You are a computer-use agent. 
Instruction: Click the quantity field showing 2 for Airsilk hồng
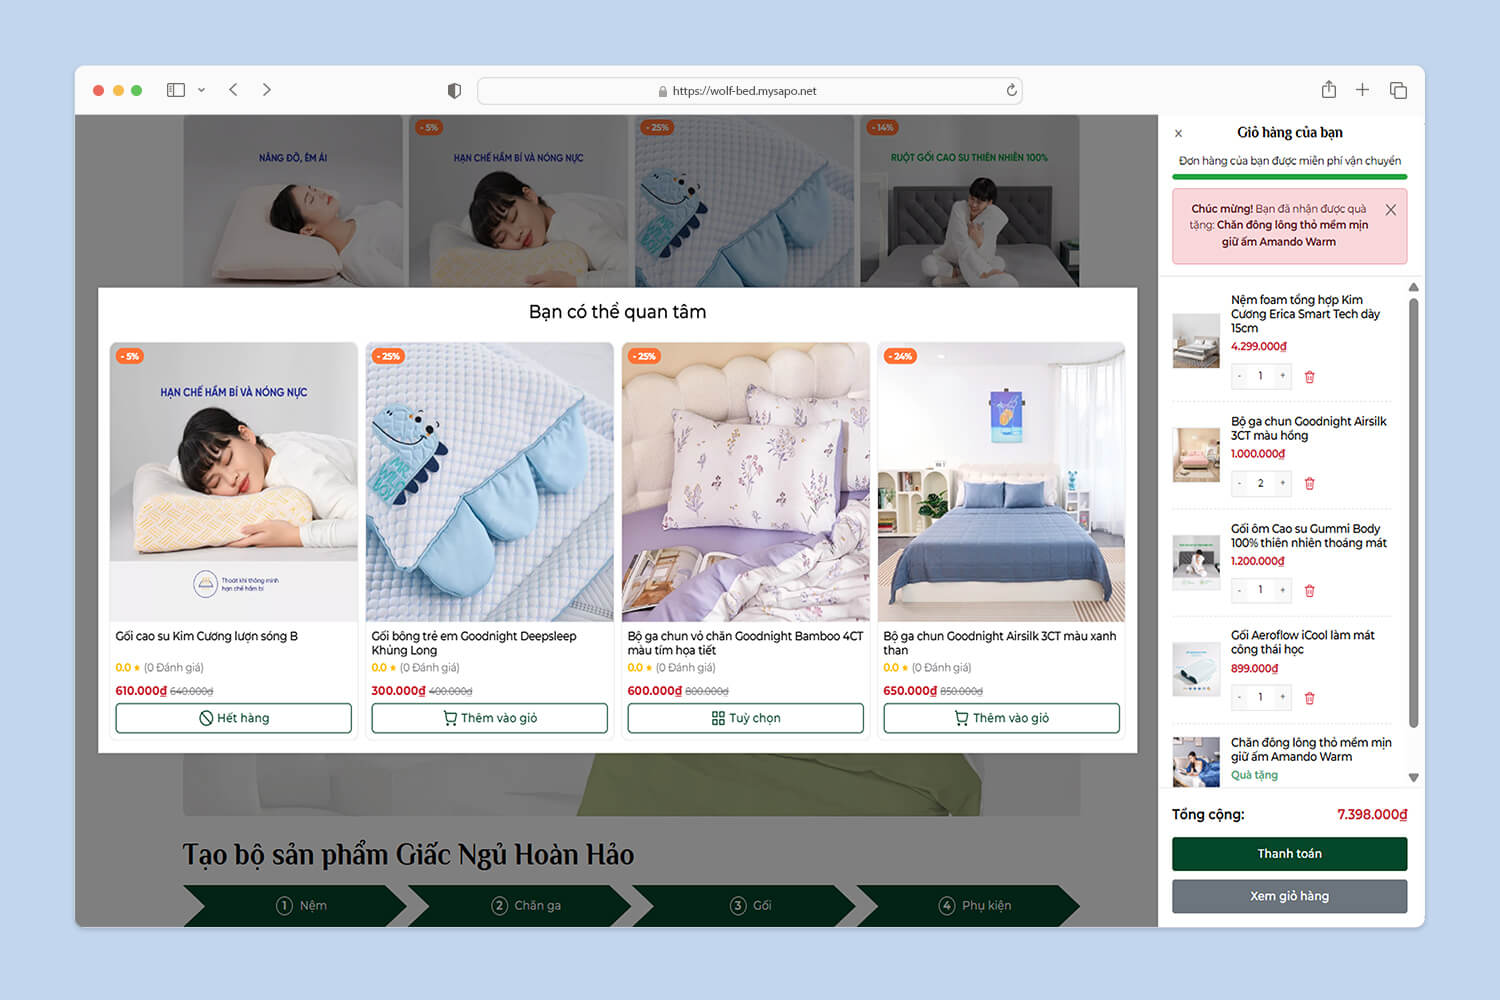pos(1261,483)
